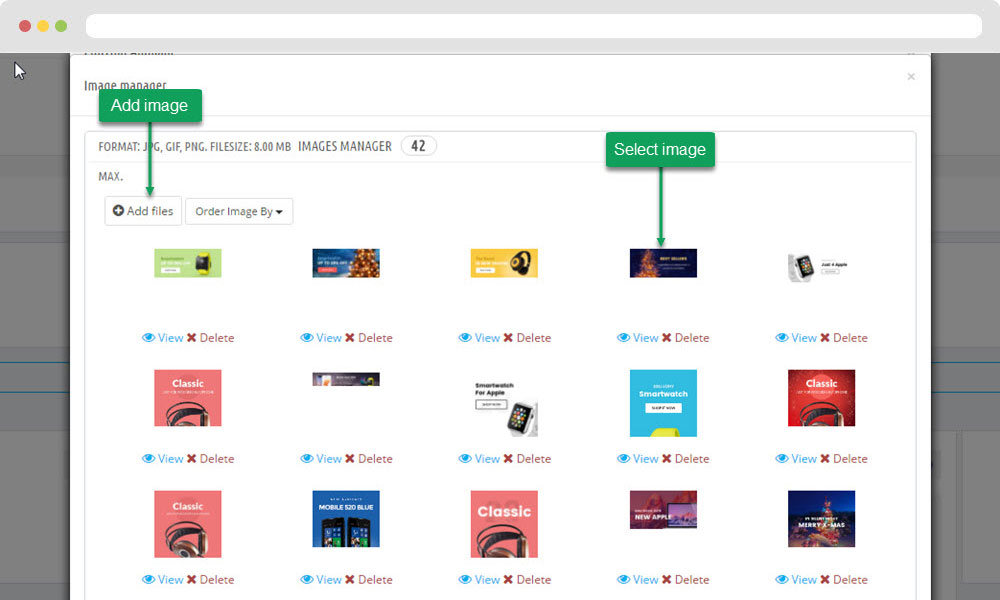Click eye icon under Smartwatch For Apple image
1000x600 pixels.
tap(465, 459)
